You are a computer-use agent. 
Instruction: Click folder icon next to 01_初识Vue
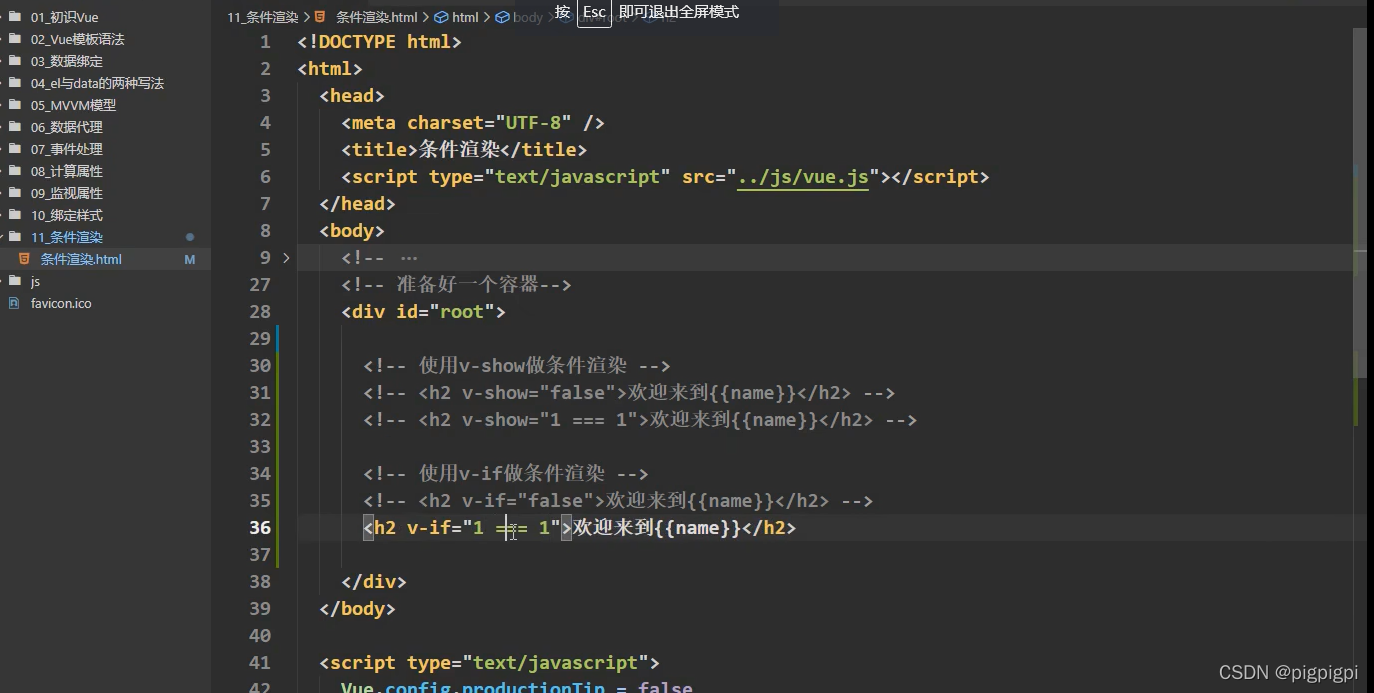(x=14, y=17)
